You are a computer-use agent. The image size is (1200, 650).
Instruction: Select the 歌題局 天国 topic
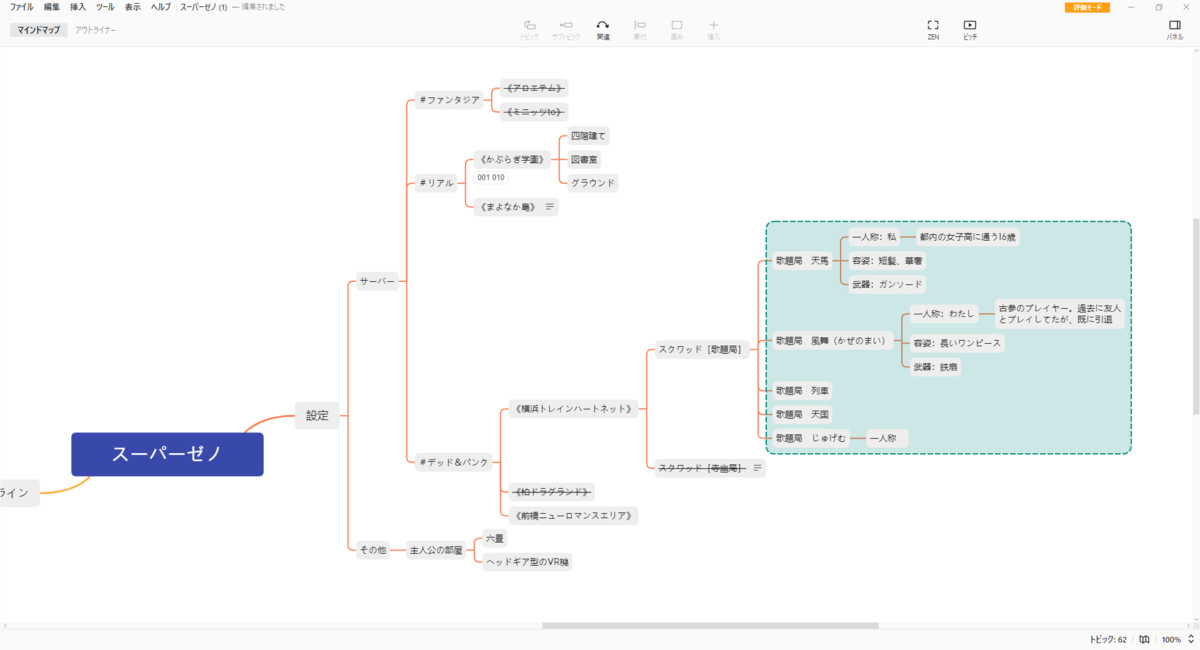pyautogui.click(x=803, y=414)
